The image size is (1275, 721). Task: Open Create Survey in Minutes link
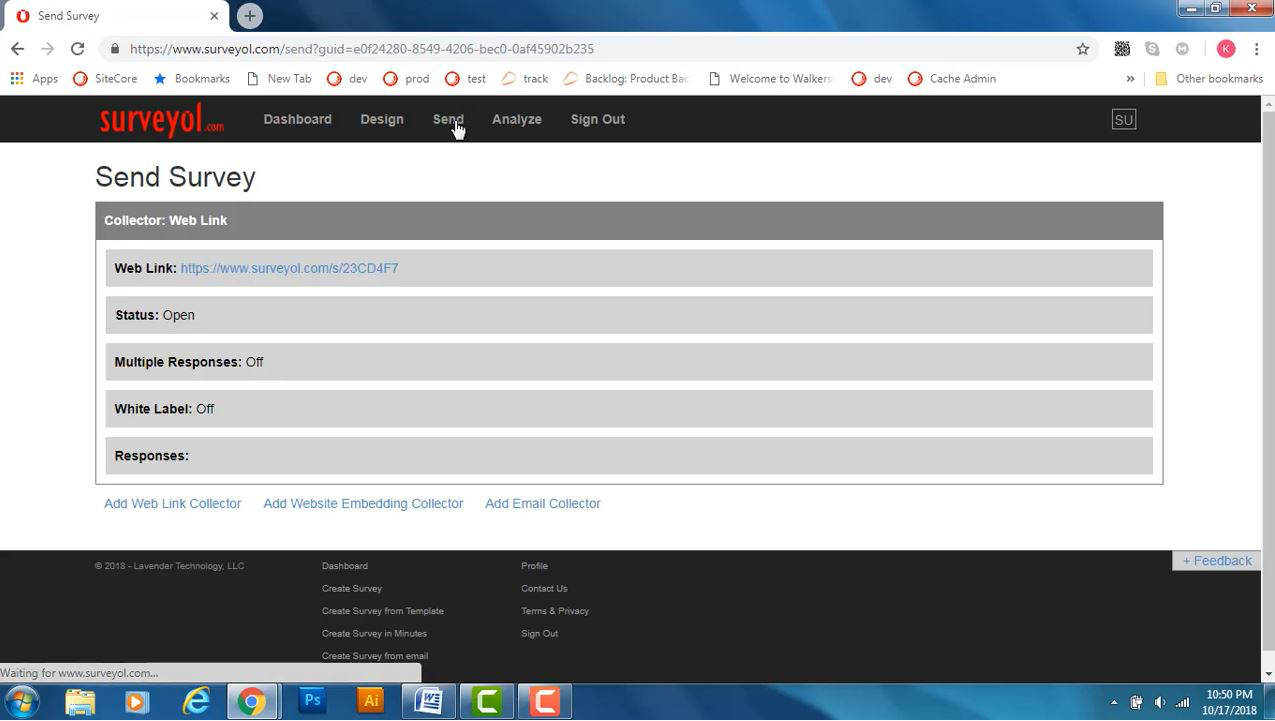coord(374,634)
